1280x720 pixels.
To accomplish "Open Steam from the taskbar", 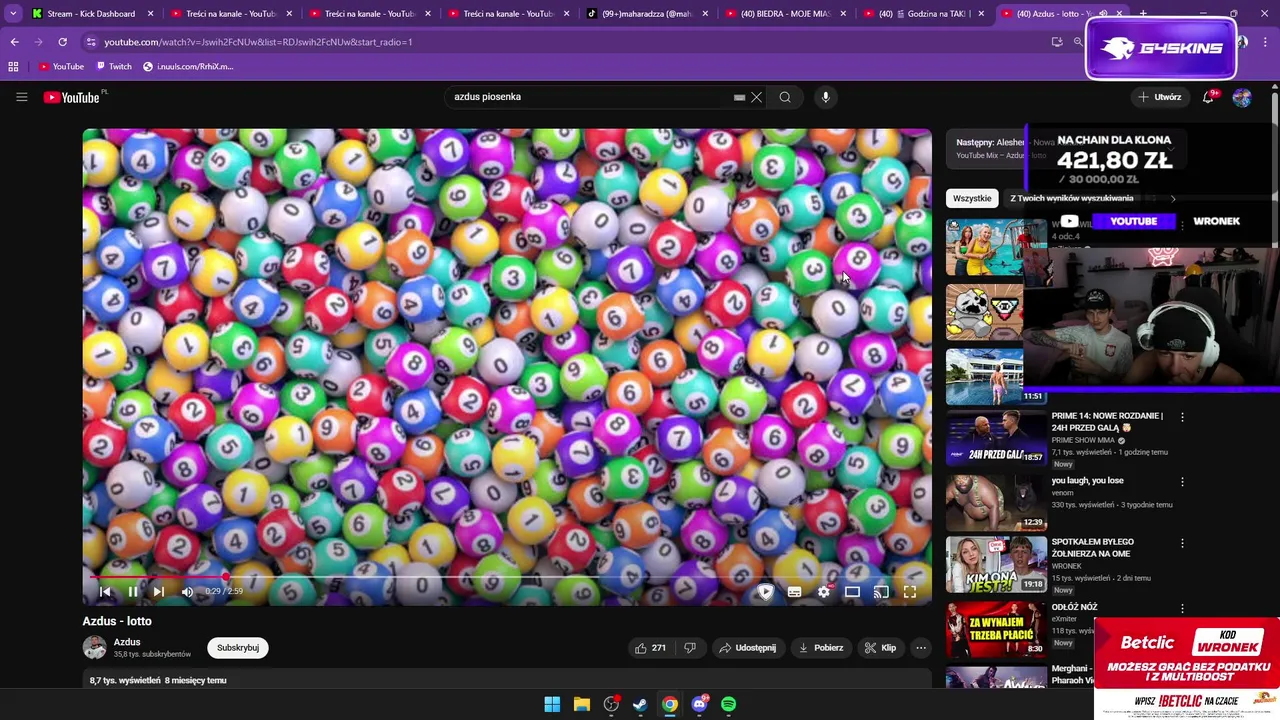I will pos(640,704).
